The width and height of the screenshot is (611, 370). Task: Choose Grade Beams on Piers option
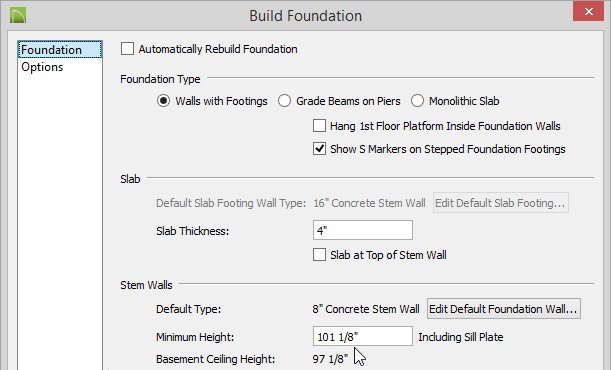284,101
